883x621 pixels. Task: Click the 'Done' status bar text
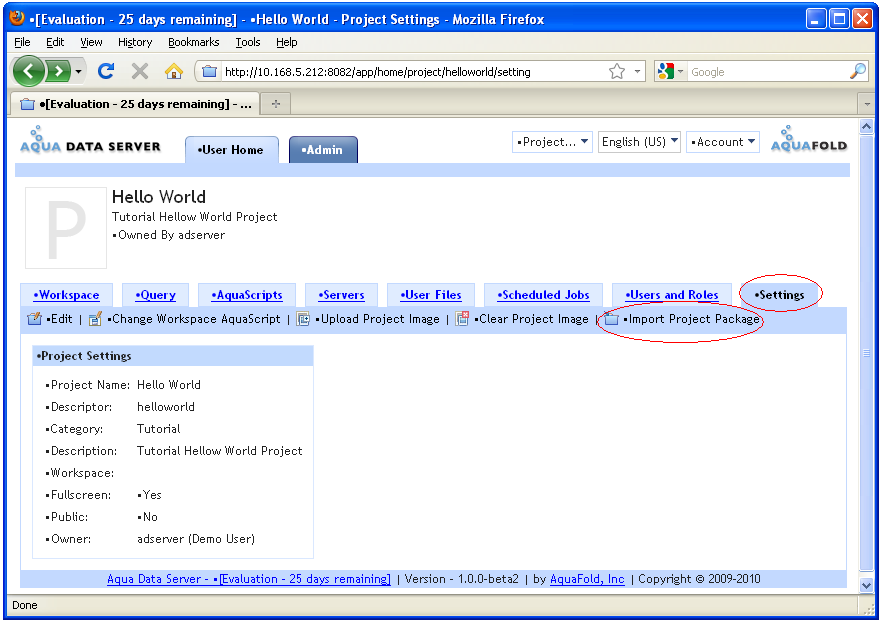click(x=25, y=605)
